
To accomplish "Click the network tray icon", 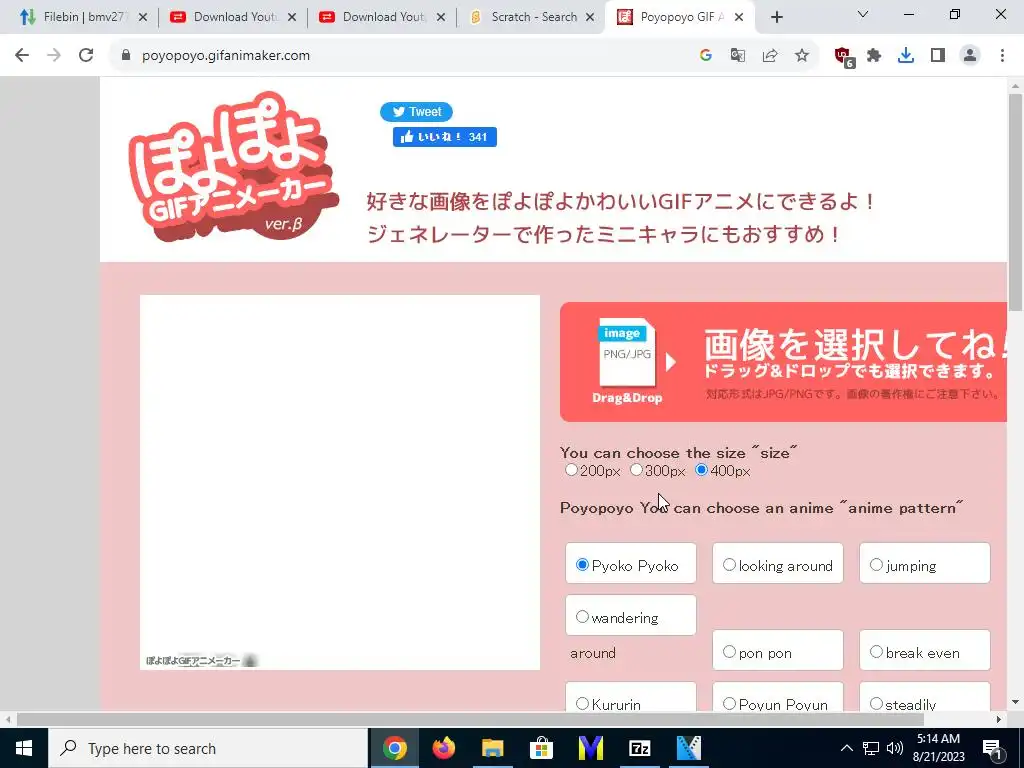I will 871,748.
